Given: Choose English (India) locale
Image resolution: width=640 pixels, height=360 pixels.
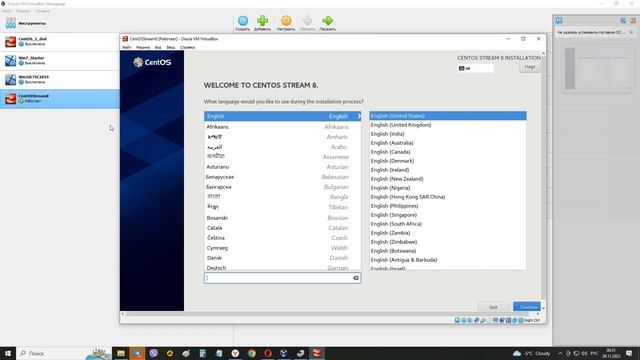Looking at the screenshot, I should click(x=448, y=134).
